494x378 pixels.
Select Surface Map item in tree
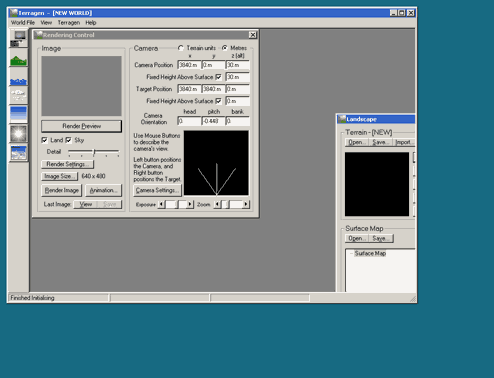(370, 253)
